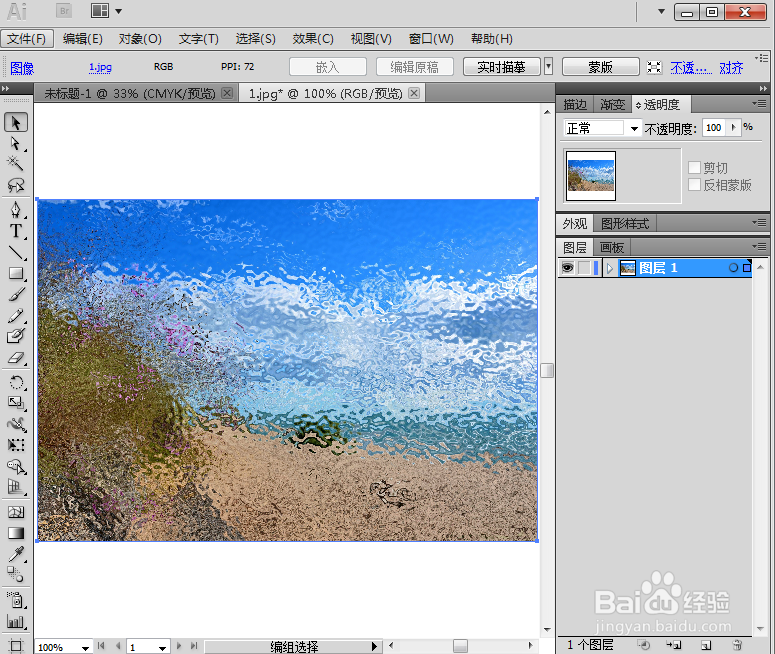Click the Transform icon in control bar
The width and height of the screenshot is (775, 654).
pyautogui.click(x=654, y=67)
